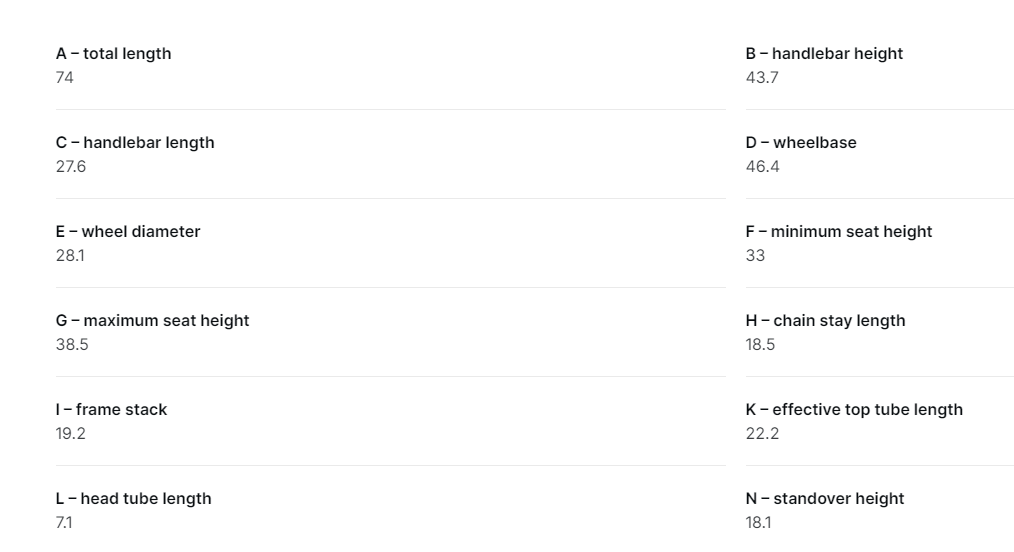Select the frame stack value 19.2
1014x552 pixels.
[x=70, y=434]
